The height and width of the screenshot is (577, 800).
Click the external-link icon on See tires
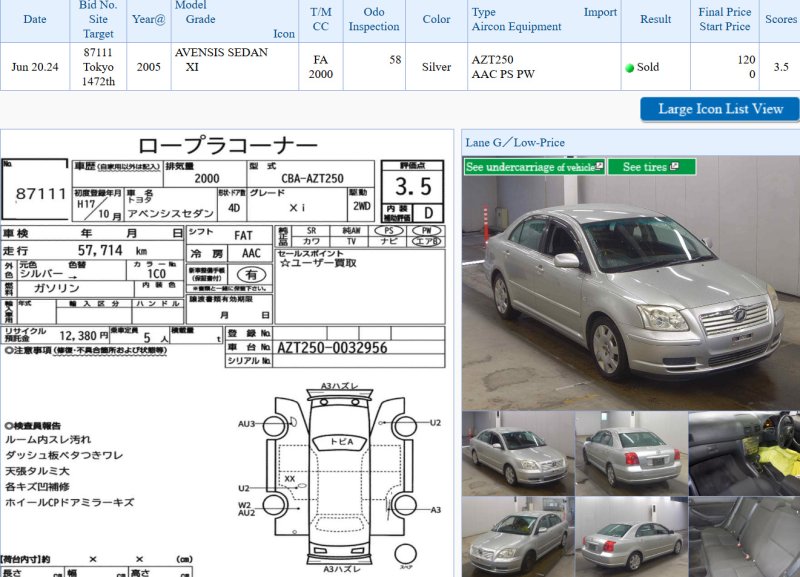675,167
